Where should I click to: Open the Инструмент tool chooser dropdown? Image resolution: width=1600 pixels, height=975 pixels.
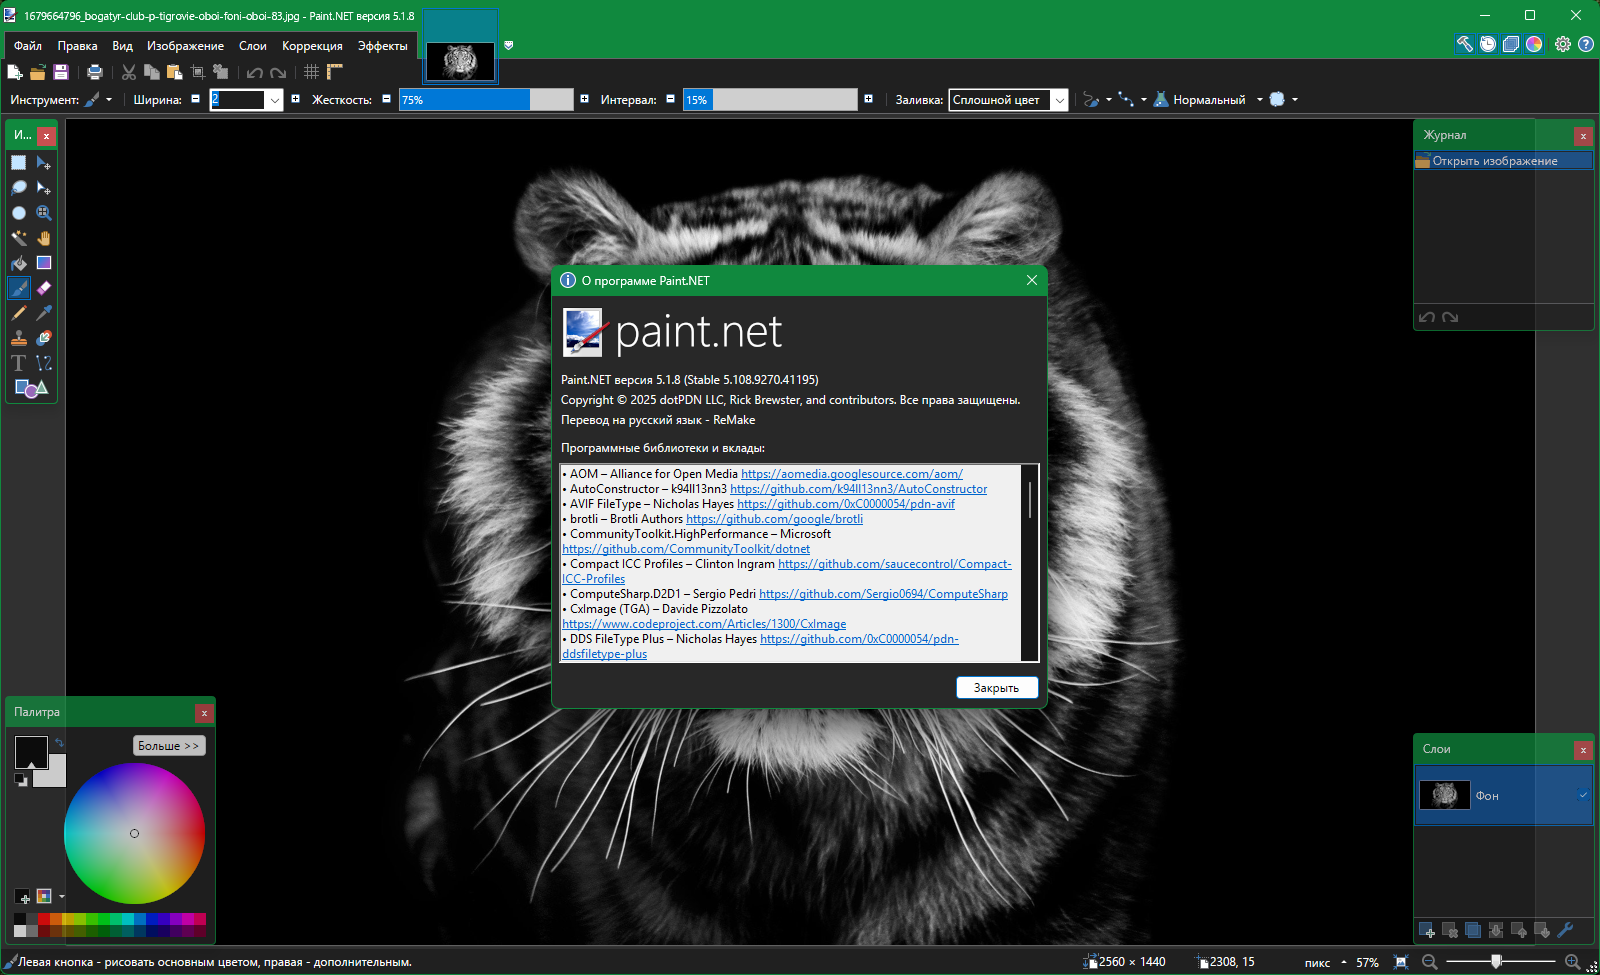point(98,100)
